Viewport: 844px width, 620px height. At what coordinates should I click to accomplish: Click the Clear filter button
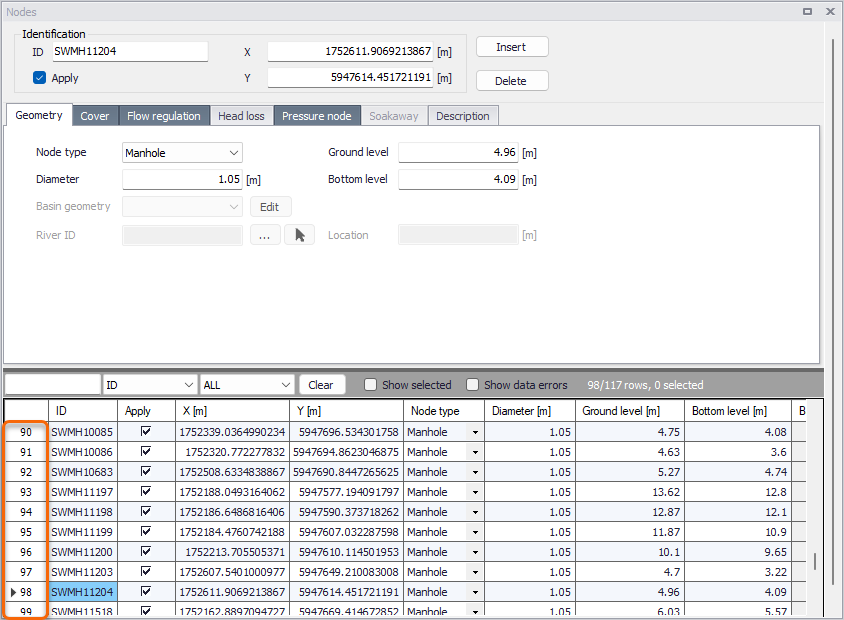(321, 385)
